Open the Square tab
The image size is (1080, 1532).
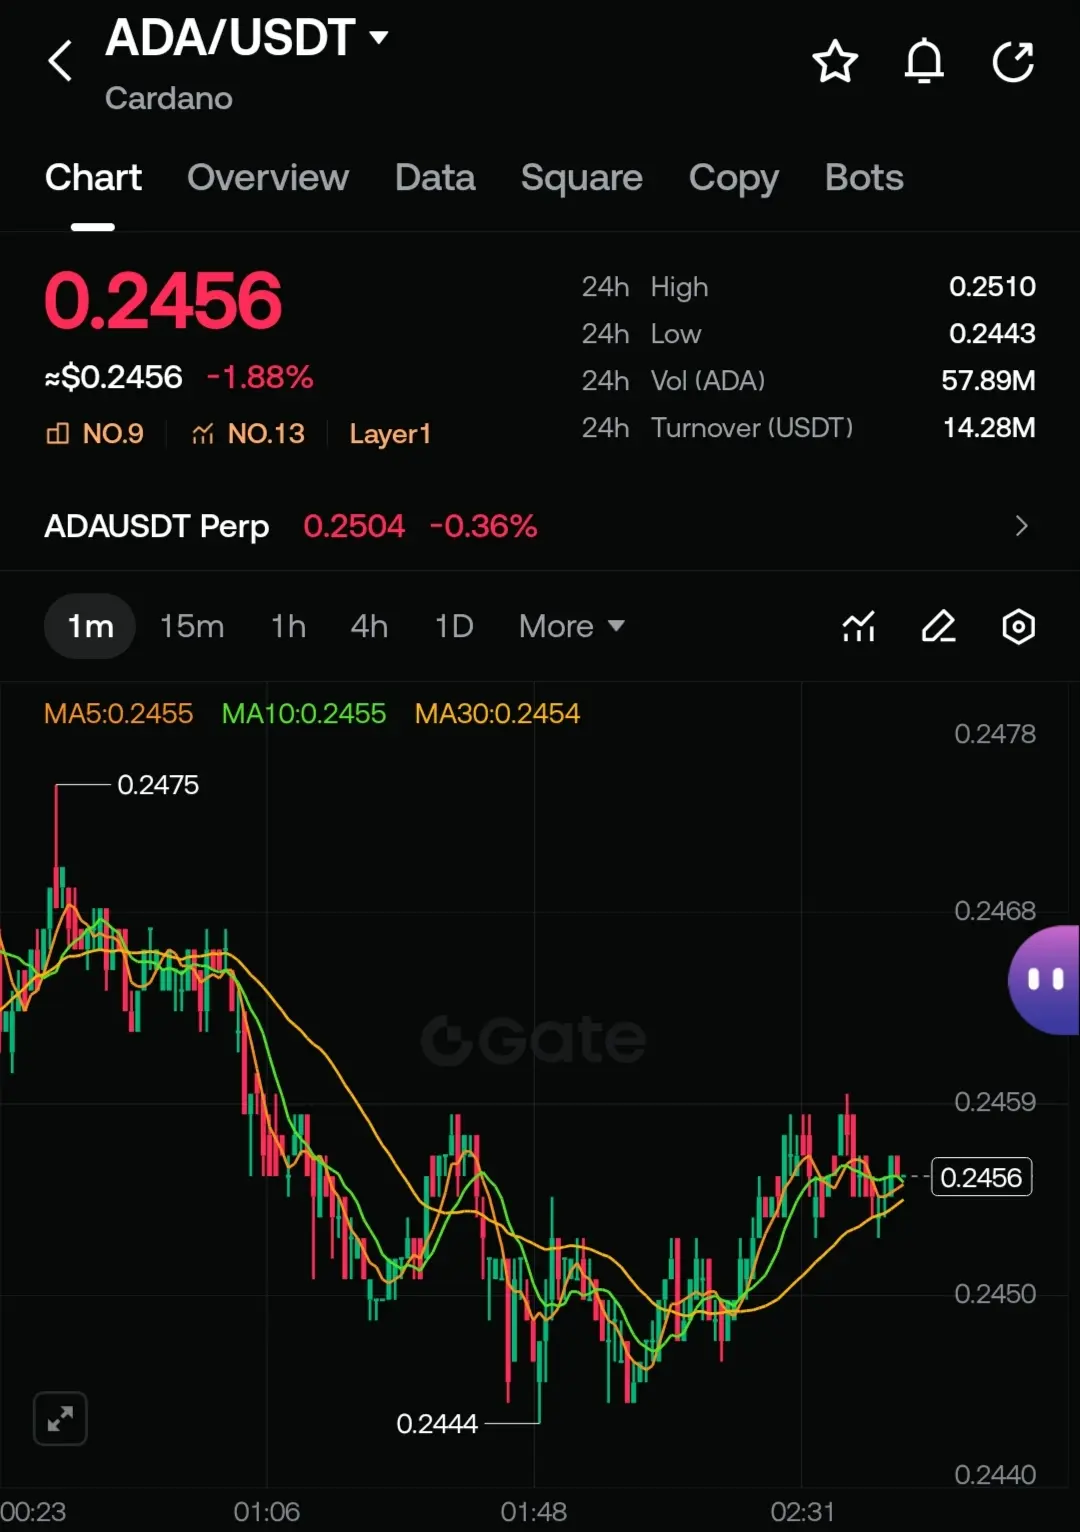click(582, 178)
